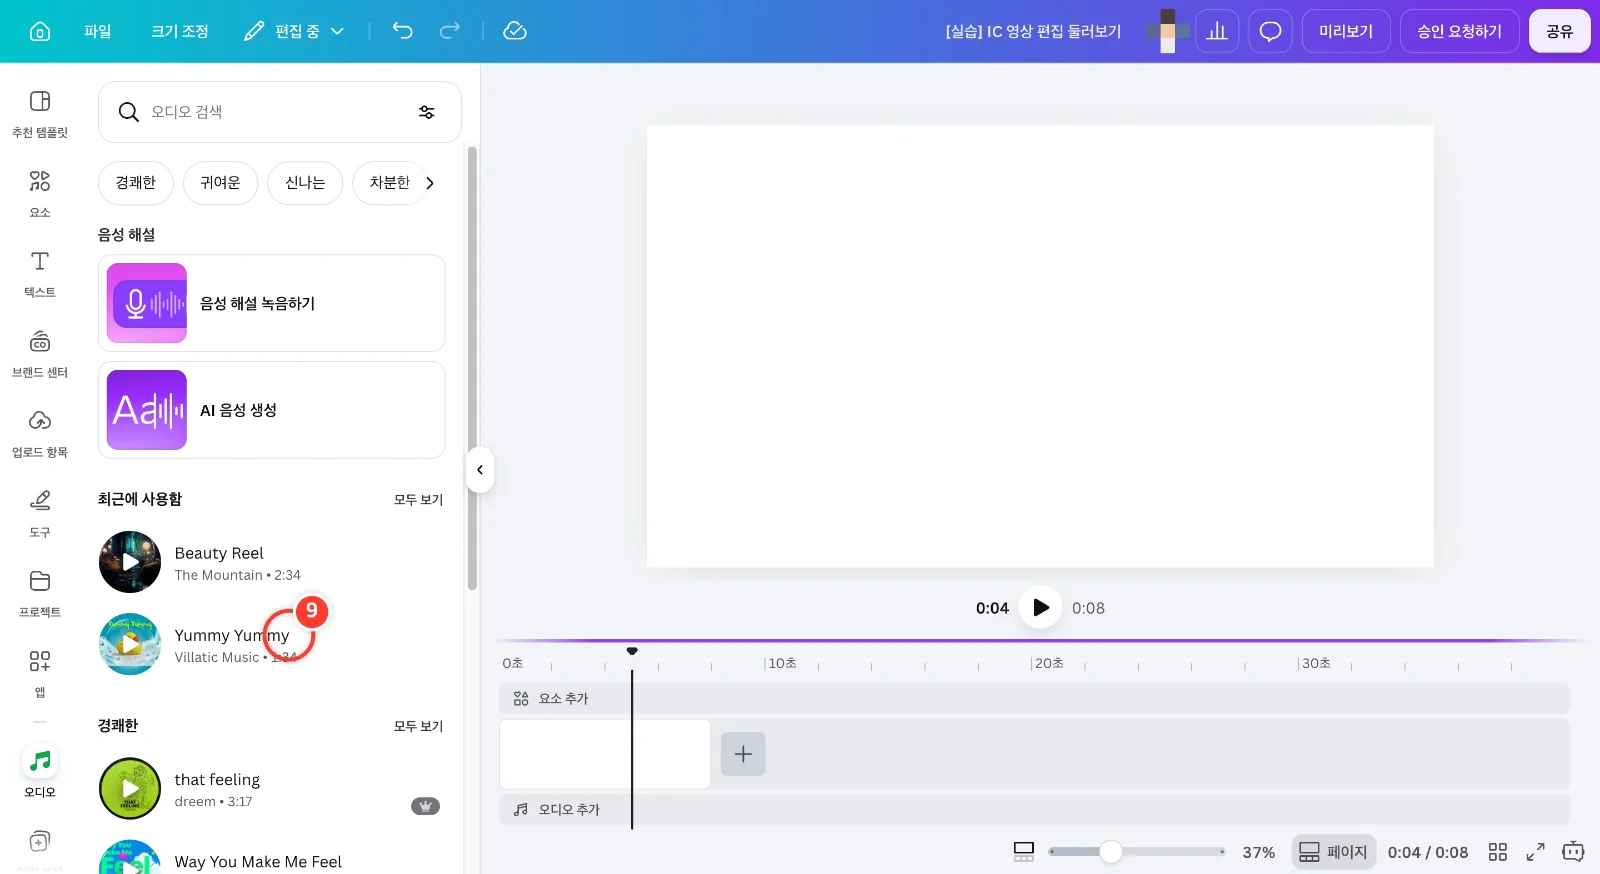1600x874 pixels.
Task: Open comments speech bubble
Action: coord(1270,31)
